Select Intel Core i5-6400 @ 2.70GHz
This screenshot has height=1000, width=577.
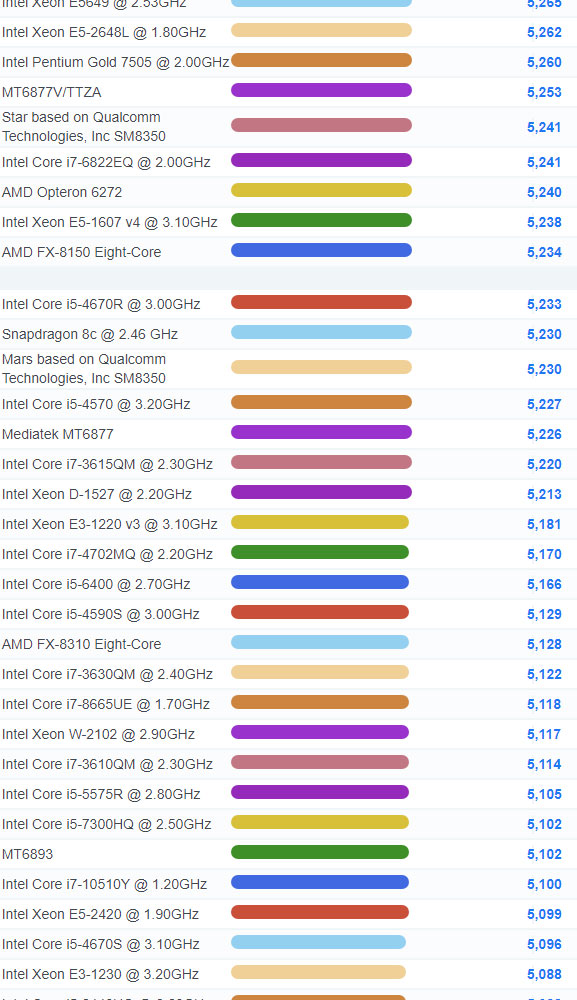(96, 584)
